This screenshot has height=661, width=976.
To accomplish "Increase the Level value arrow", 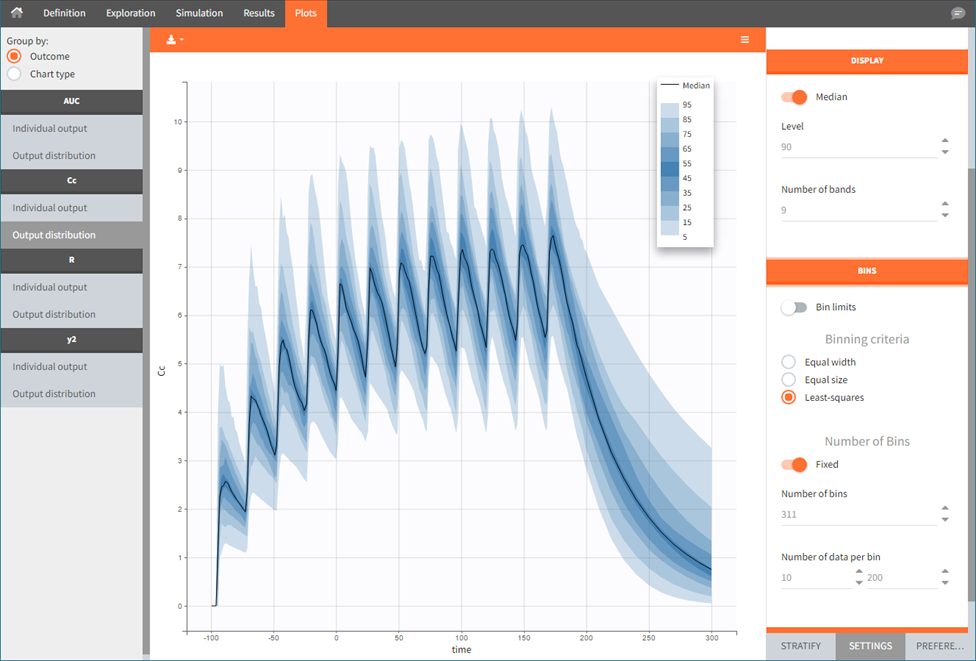I will (x=945, y=141).
